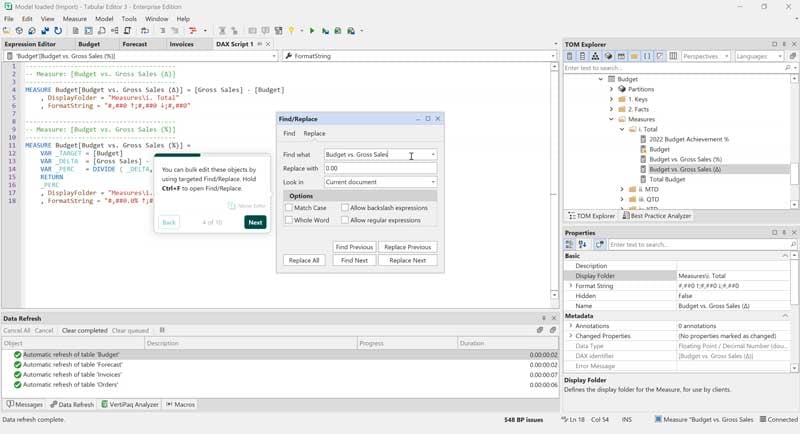Enable the Match Case checkbox

289,208
